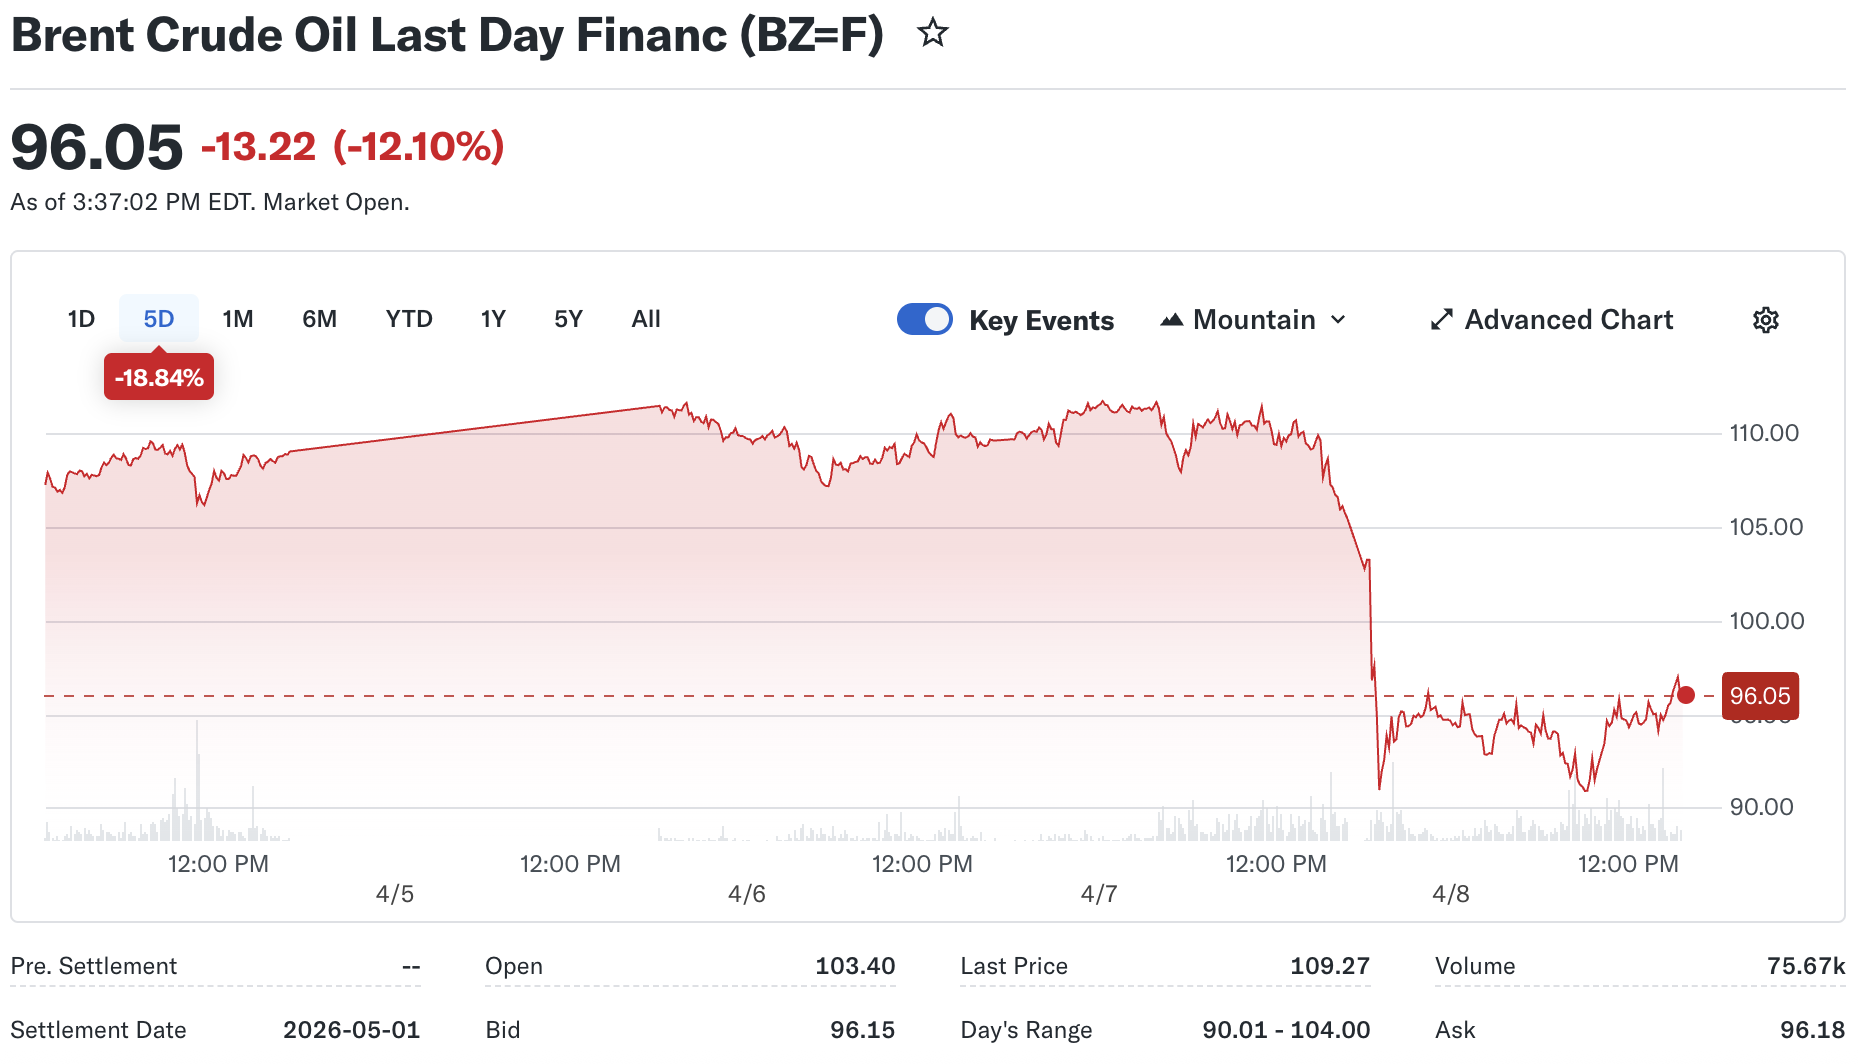
Task: Select the 1D time range tab
Action: coord(81,319)
